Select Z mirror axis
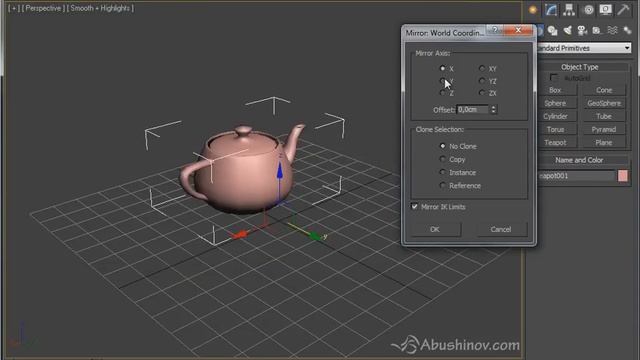Image resolution: width=640 pixels, height=360 pixels. pos(442,93)
